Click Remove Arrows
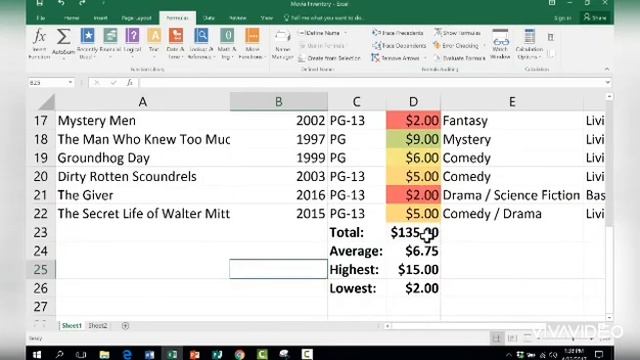Image resolution: width=640 pixels, height=360 pixels. tap(396, 58)
